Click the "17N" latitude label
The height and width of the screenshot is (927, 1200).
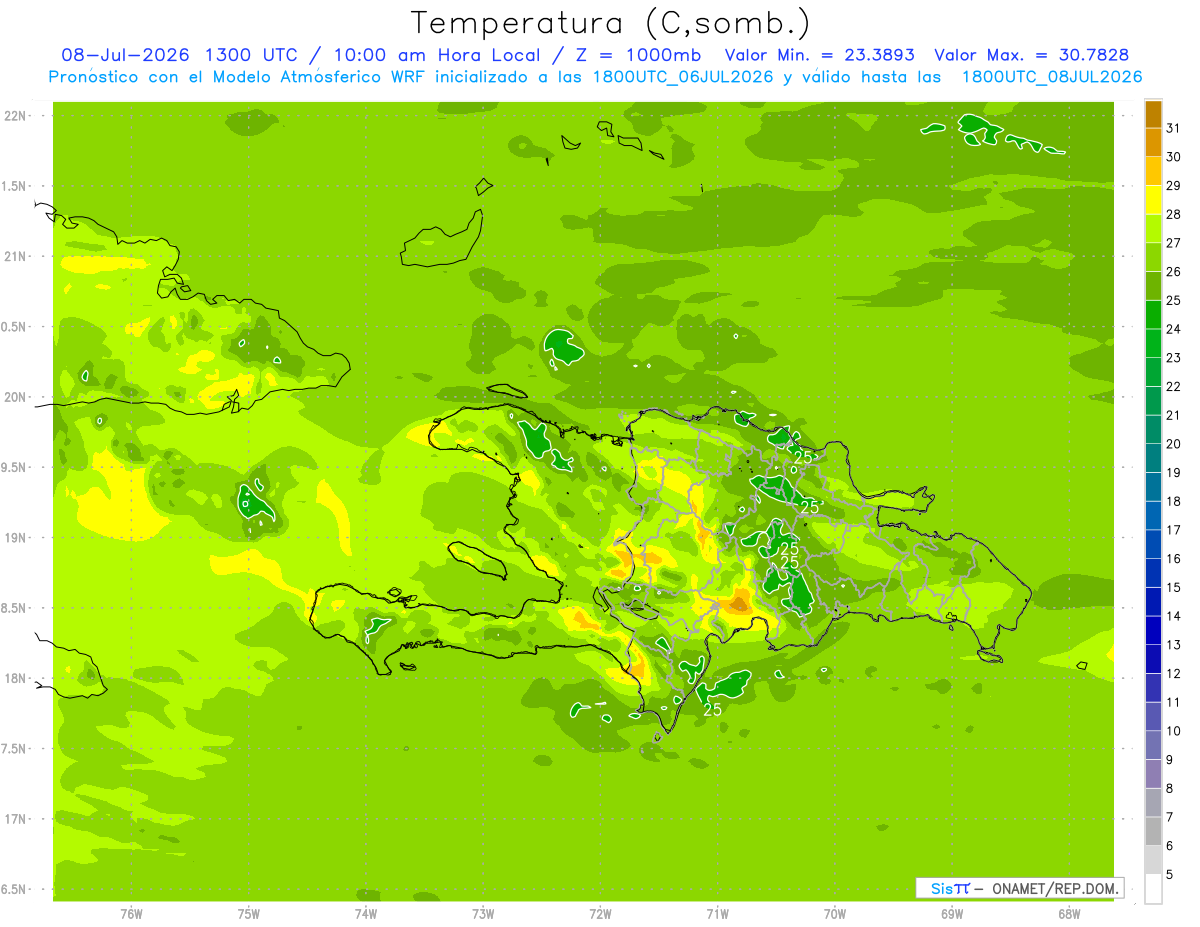tap(15, 819)
